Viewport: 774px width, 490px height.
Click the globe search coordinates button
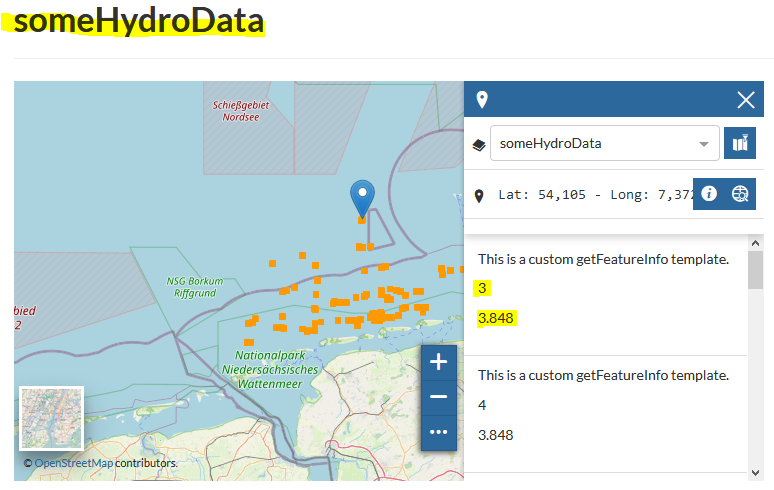tap(740, 194)
